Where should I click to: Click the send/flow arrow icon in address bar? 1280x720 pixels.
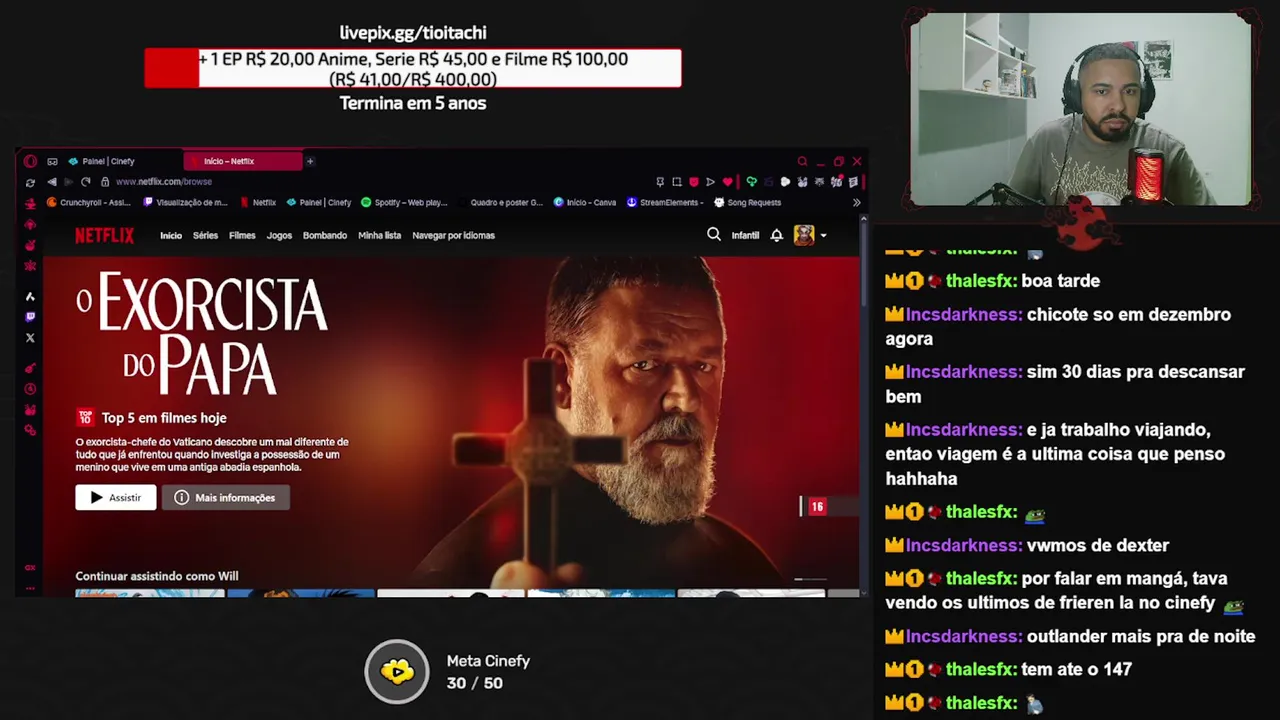pos(710,182)
